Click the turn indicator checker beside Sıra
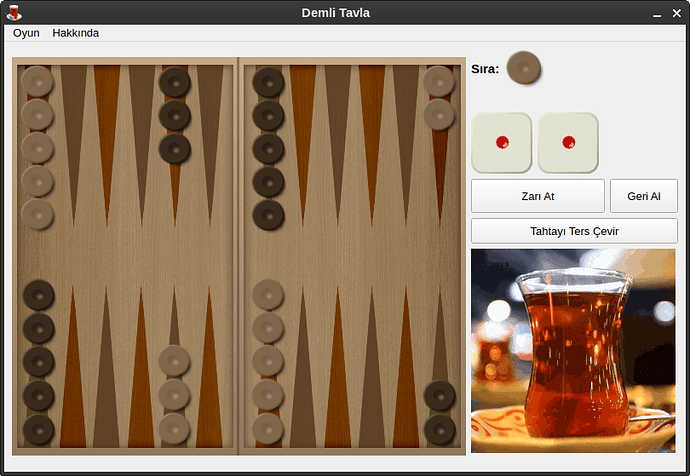The image size is (690, 476). [x=523, y=68]
